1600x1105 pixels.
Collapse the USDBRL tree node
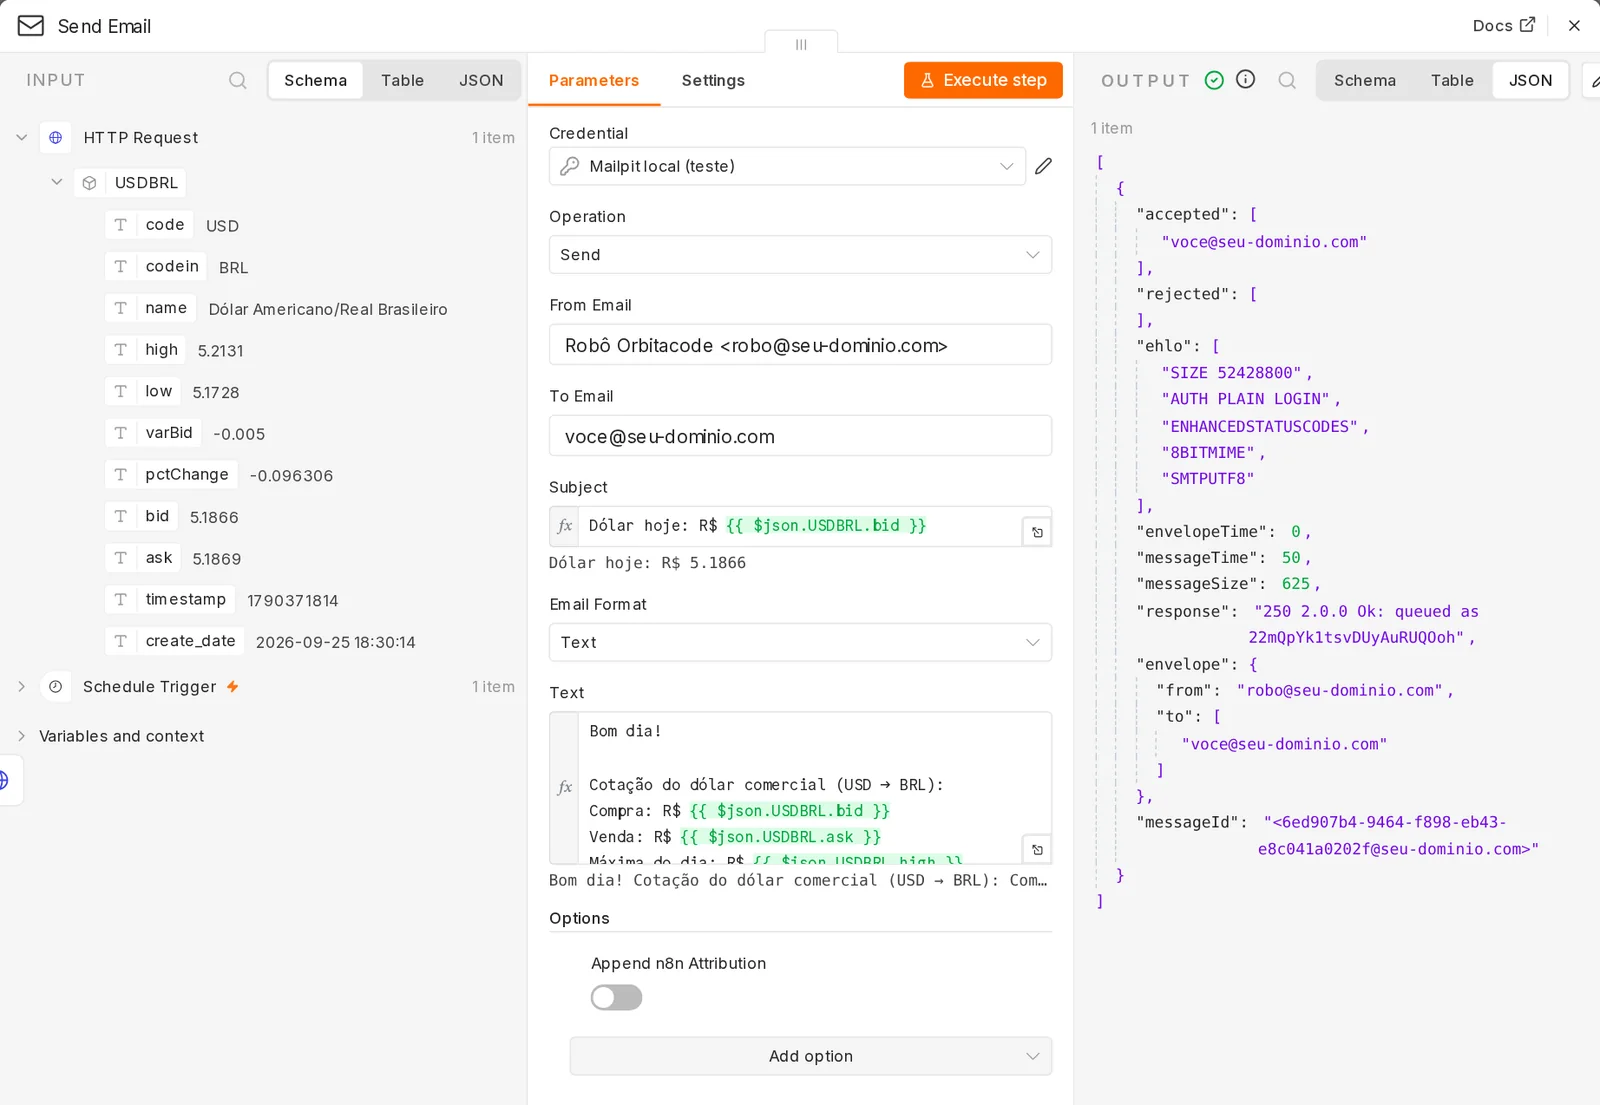[x=57, y=182]
